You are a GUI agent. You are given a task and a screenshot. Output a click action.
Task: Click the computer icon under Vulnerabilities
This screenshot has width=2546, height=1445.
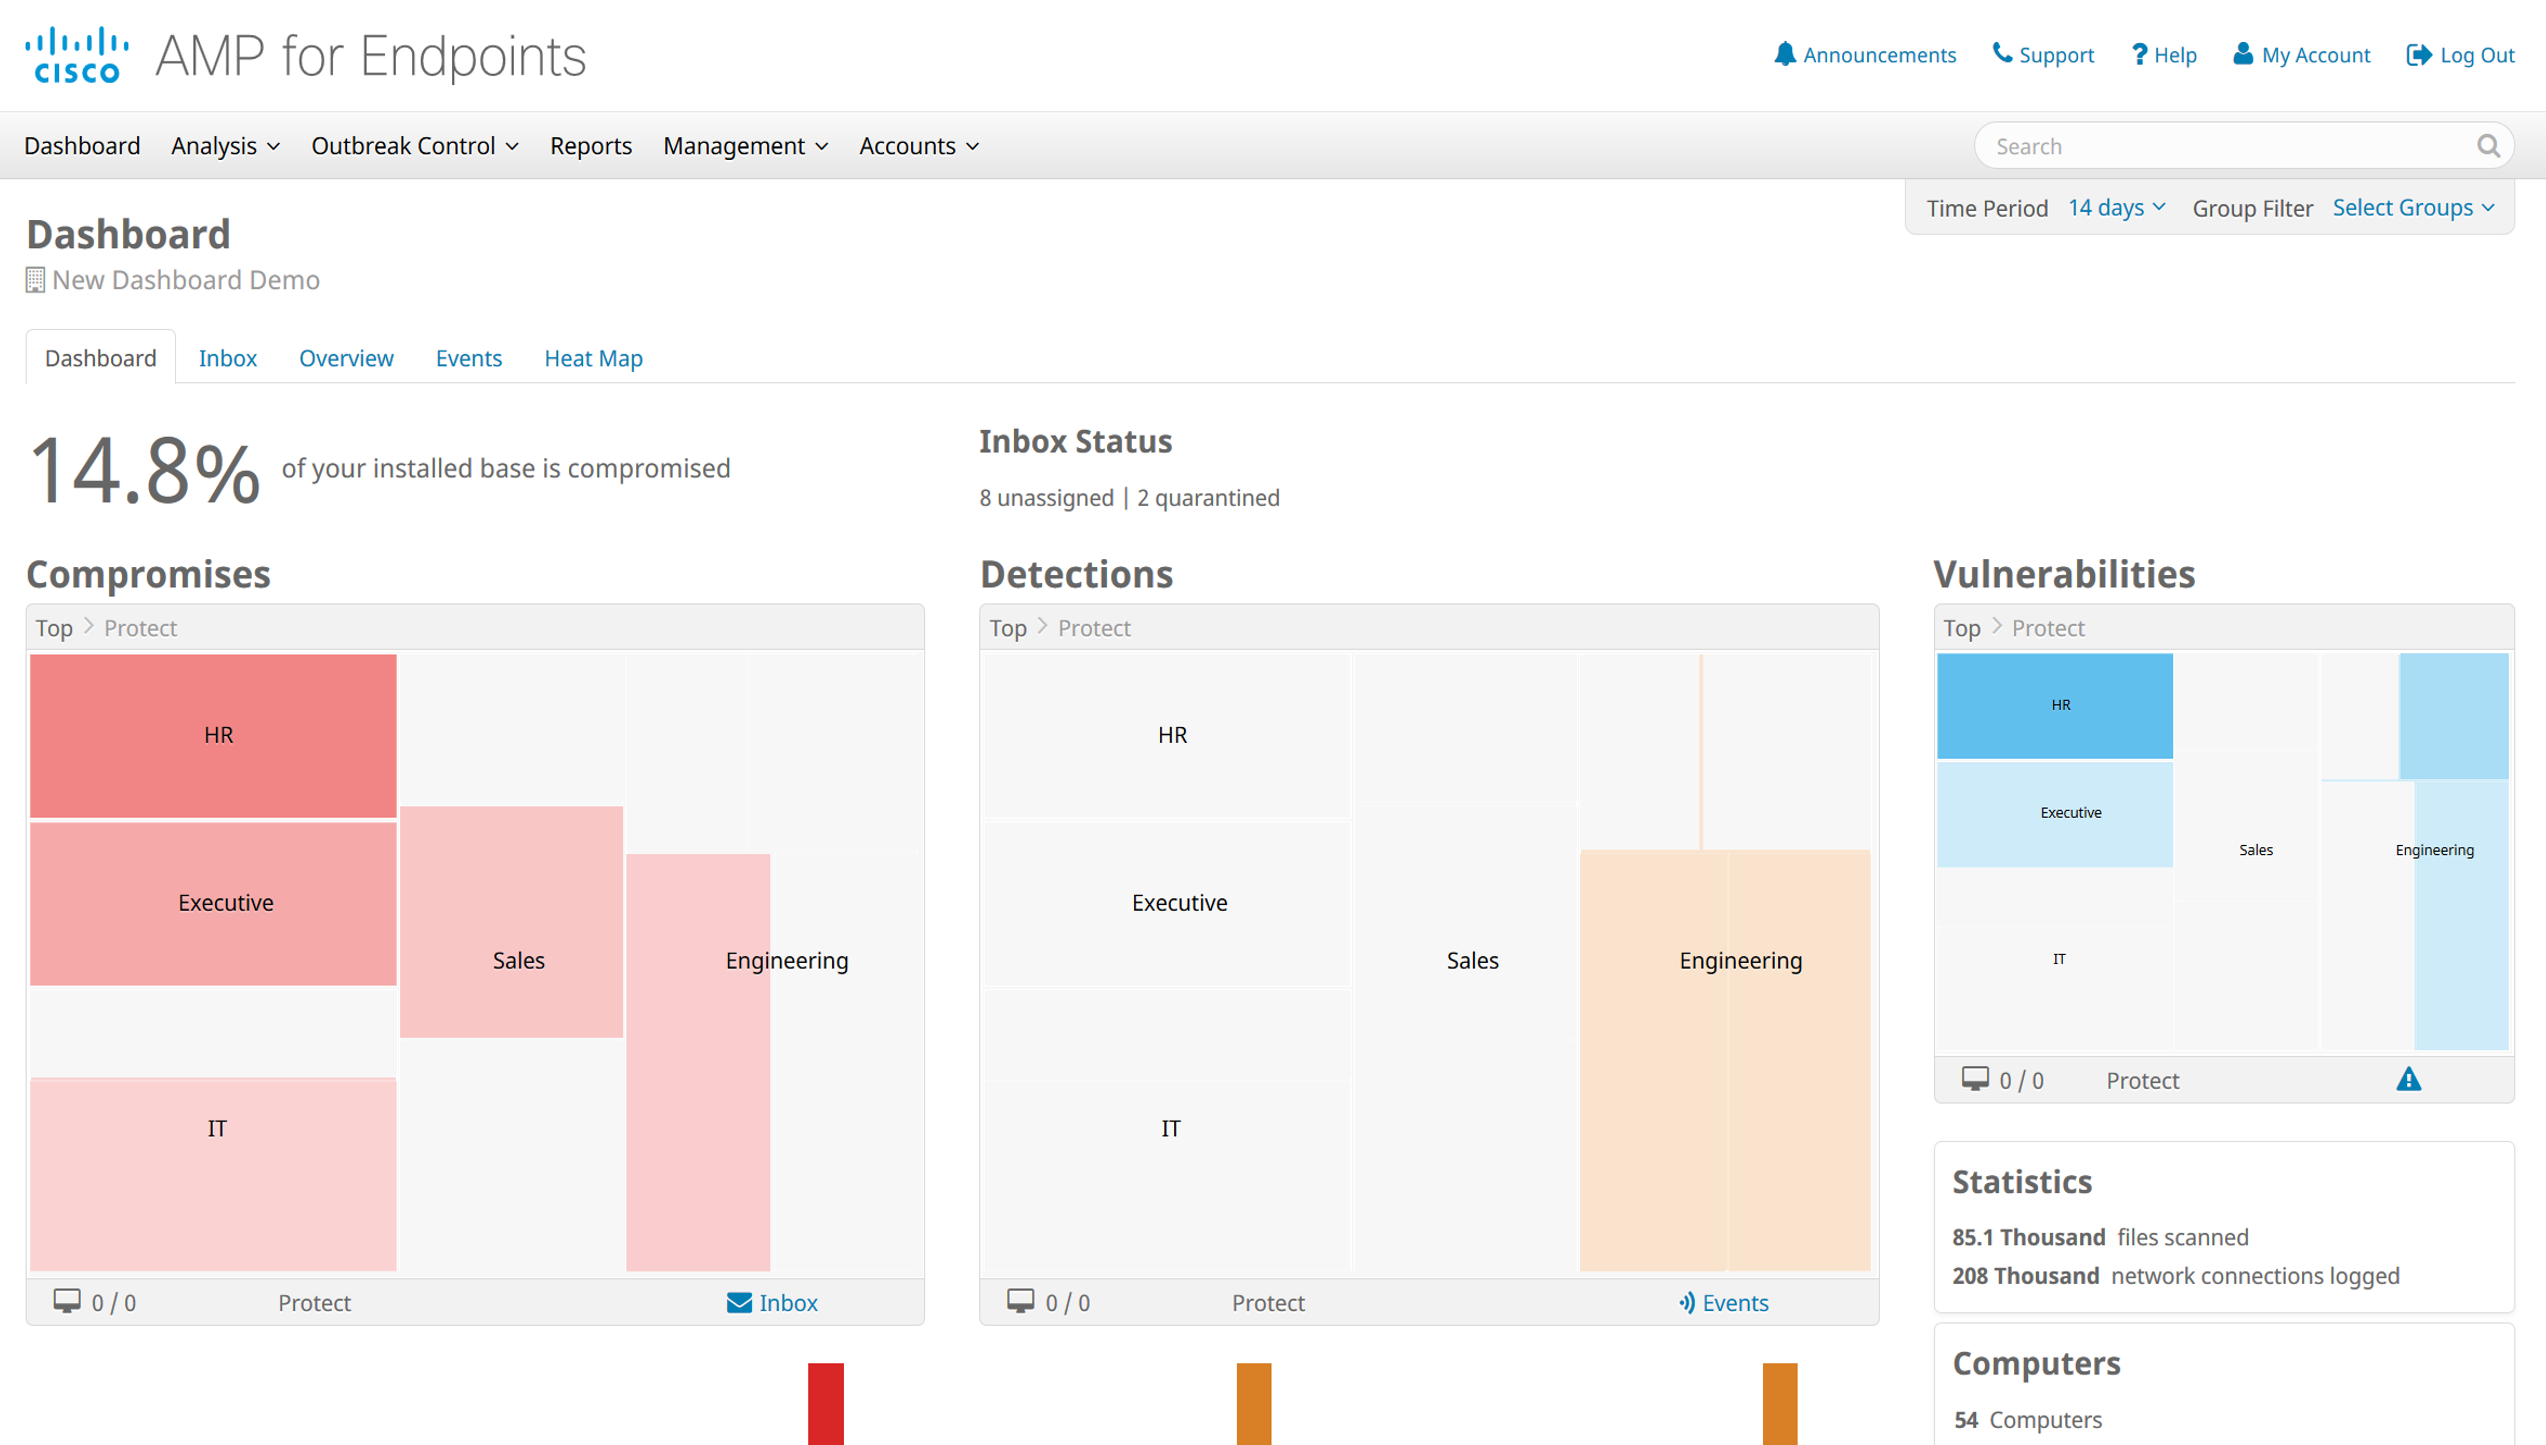[1975, 1079]
